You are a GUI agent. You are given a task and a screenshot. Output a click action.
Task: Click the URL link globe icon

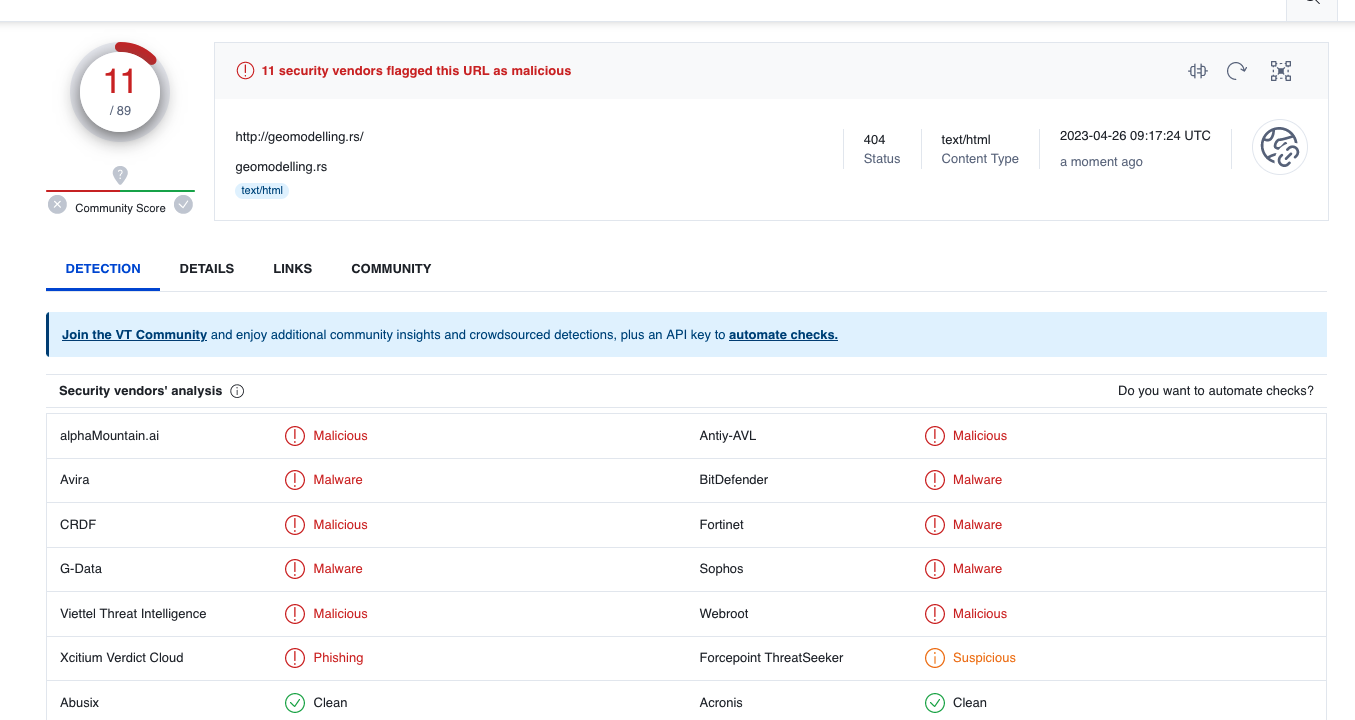click(1280, 147)
